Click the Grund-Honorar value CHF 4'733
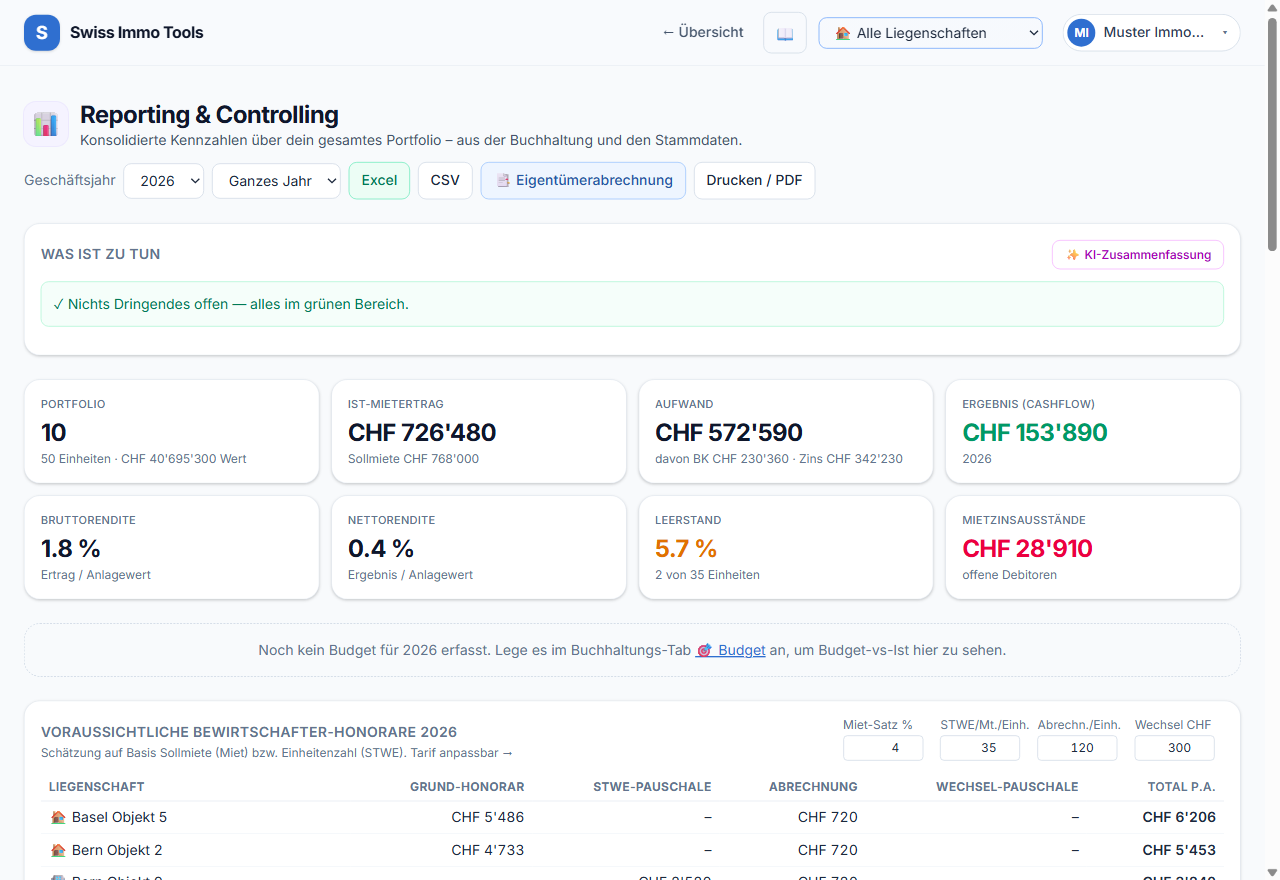The height and width of the screenshot is (880, 1280). coord(488,850)
